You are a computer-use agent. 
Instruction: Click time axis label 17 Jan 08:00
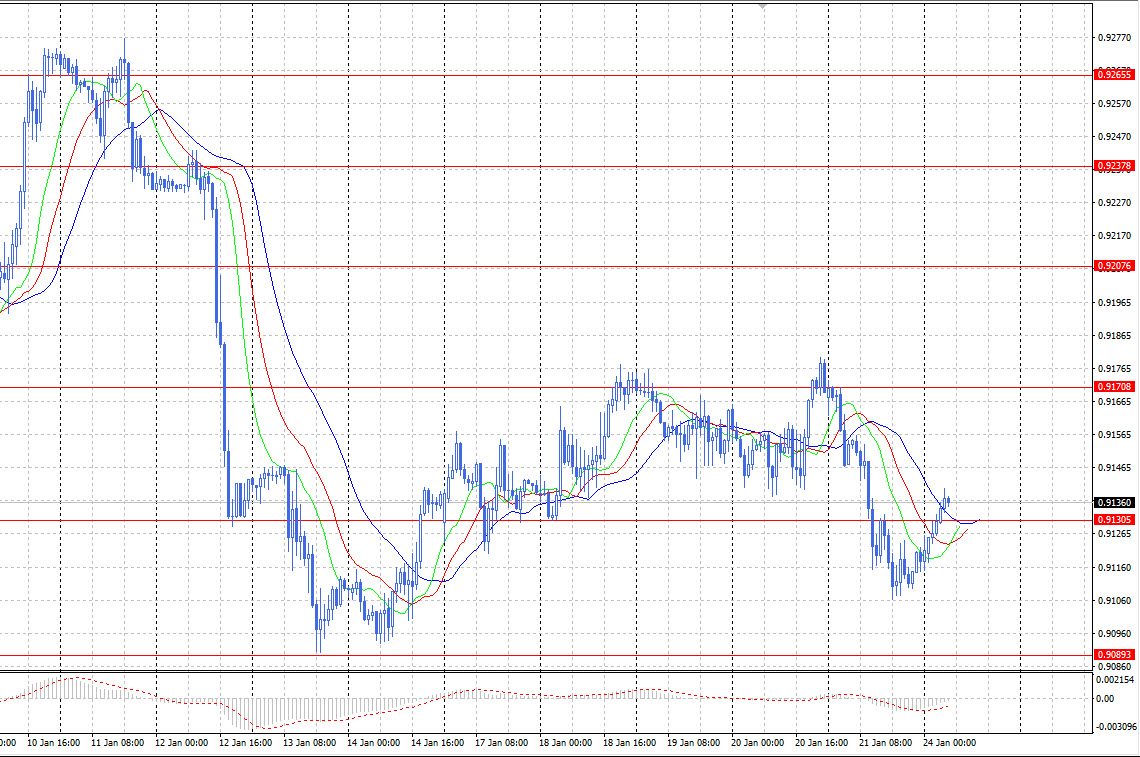pyautogui.click(x=501, y=743)
